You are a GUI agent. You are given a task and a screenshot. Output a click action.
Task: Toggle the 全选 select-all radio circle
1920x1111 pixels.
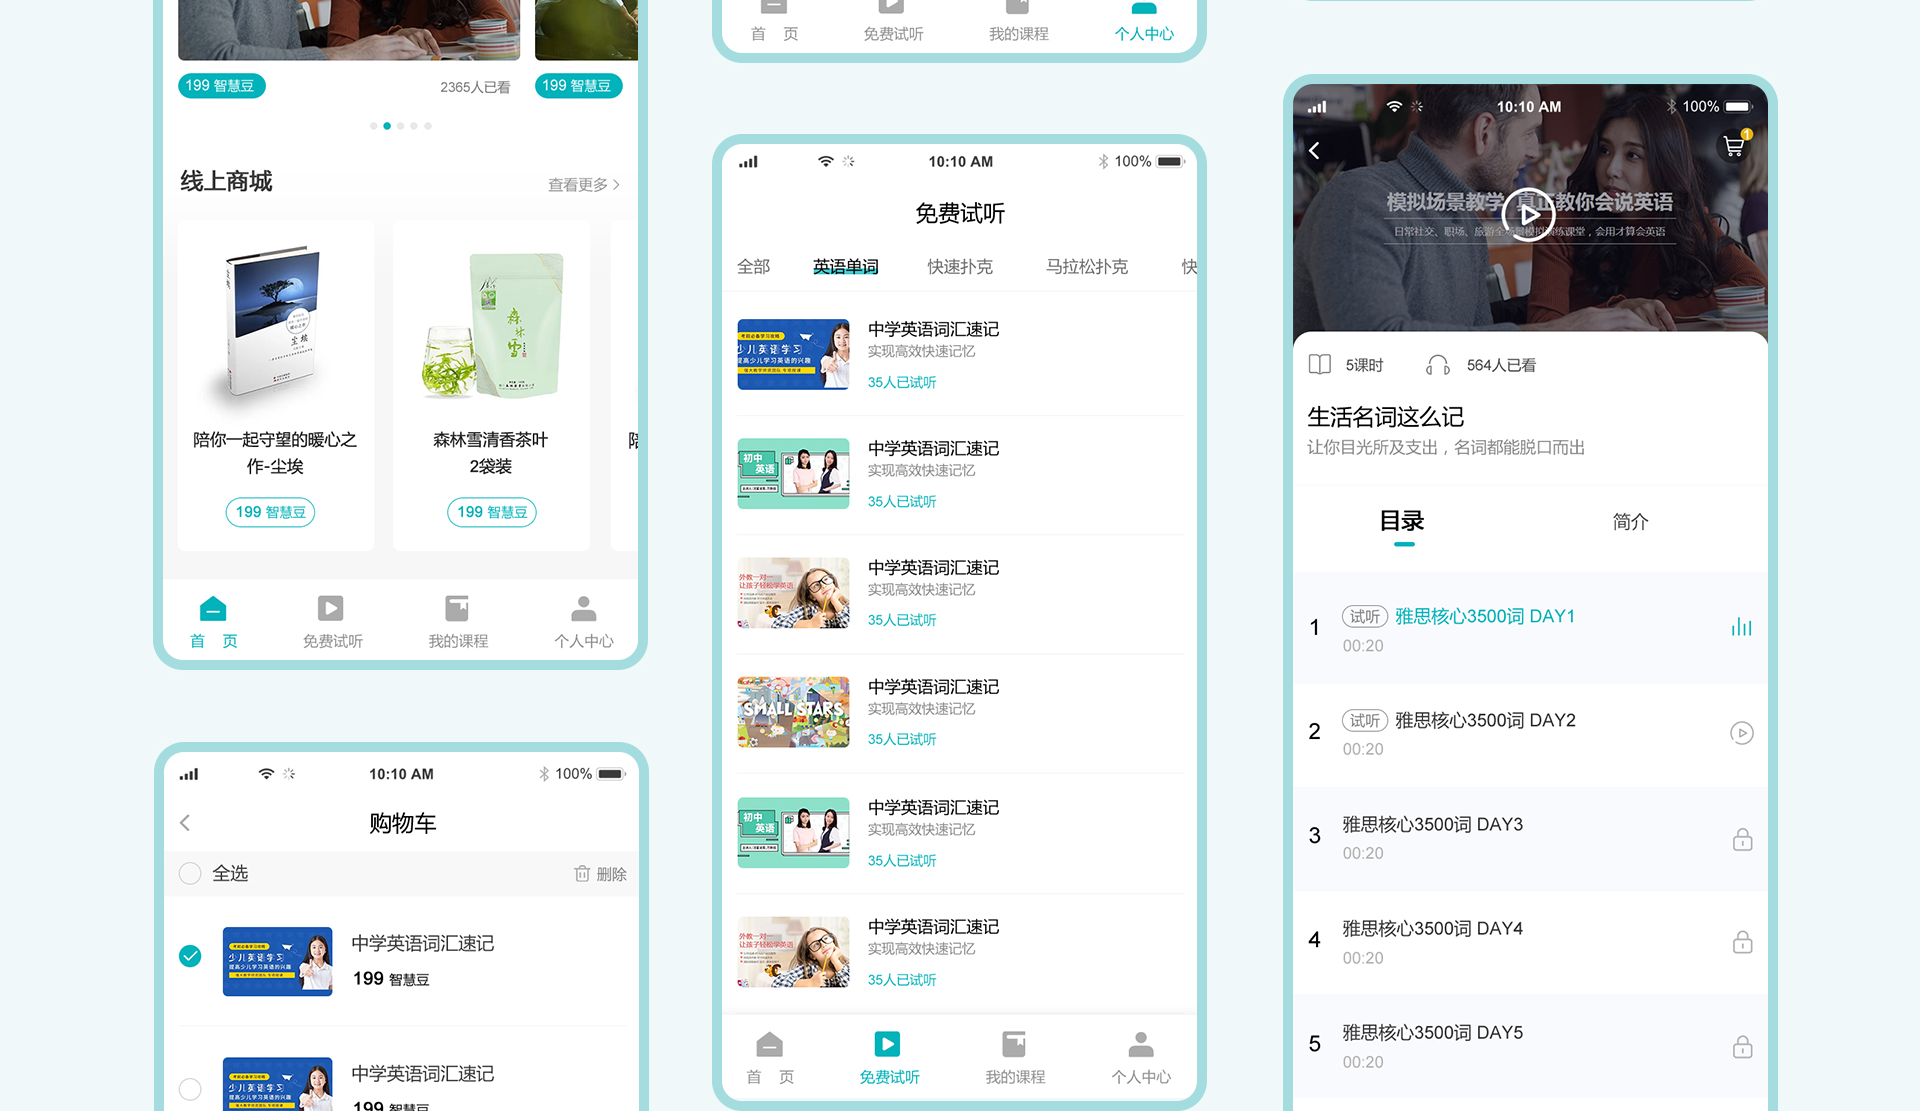190,873
